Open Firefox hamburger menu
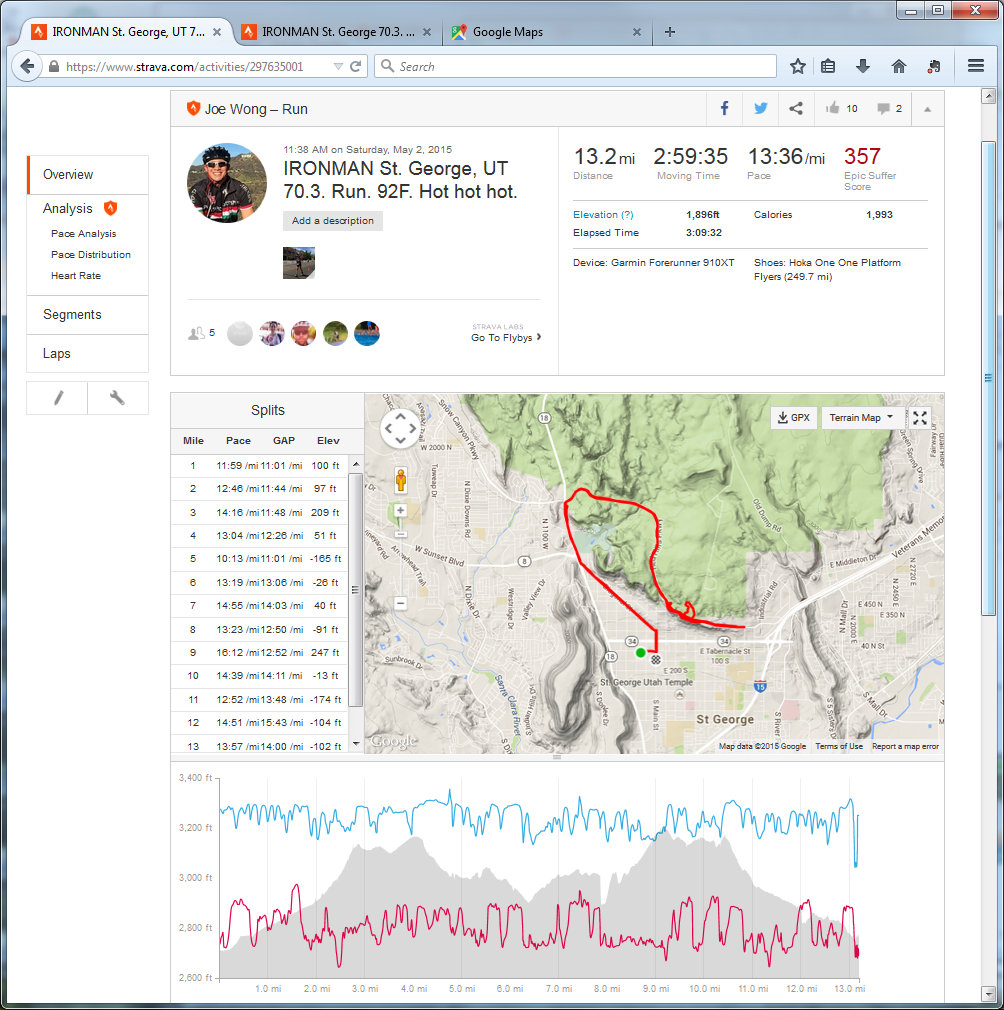Viewport: 1004px width, 1010px height. tap(976, 66)
